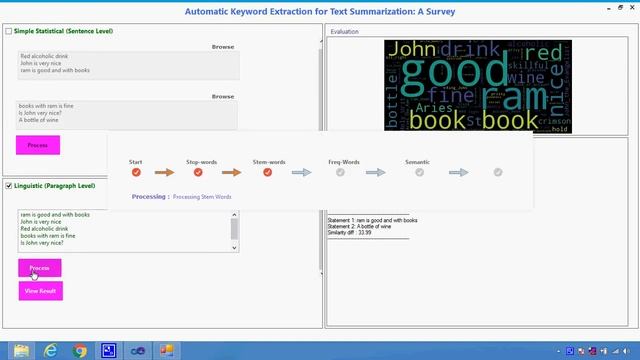The height and width of the screenshot is (360, 640).
Task: Click Process button in Simple Statistical section
Action: click(38, 145)
